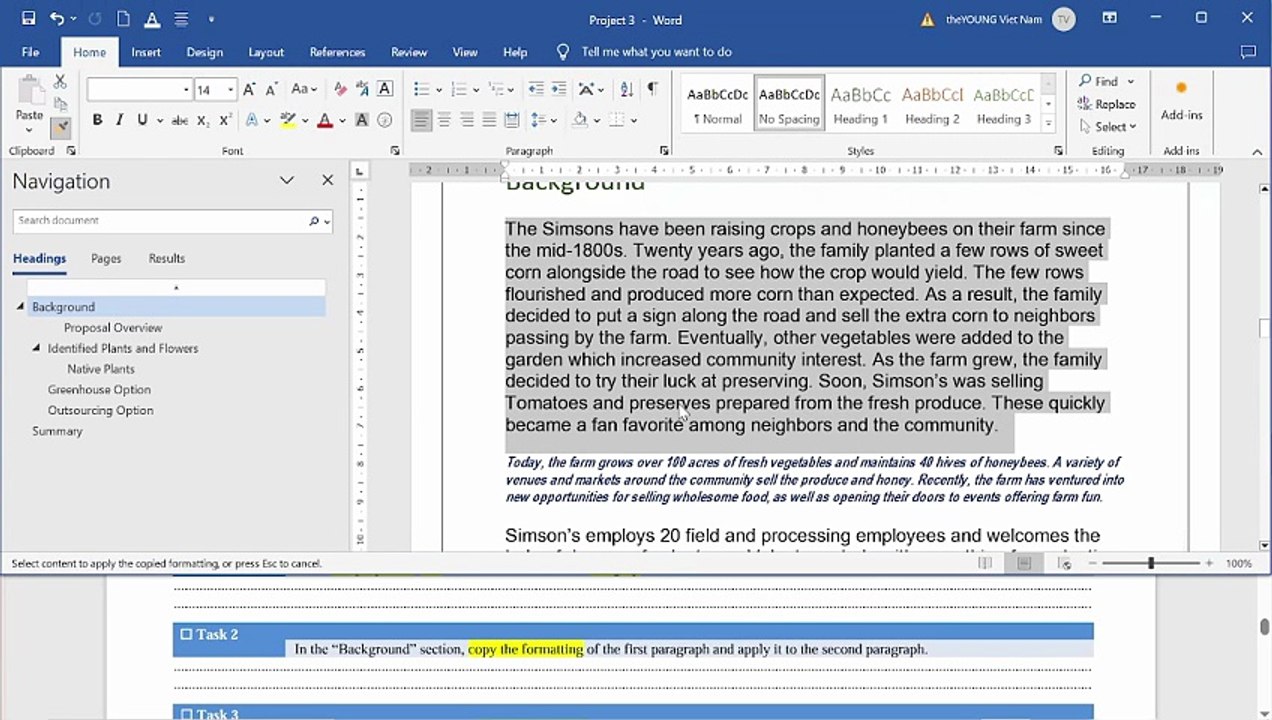The width and height of the screenshot is (1272, 720).
Task: Start a bulleted list
Action: (421, 90)
